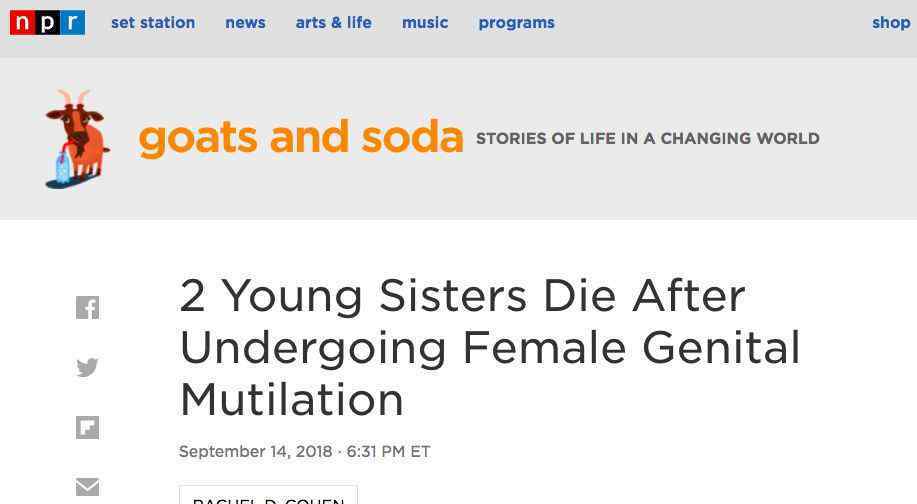Open the news menu
This screenshot has width=917, height=504.
pyautogui.click(x=246, y=23)
